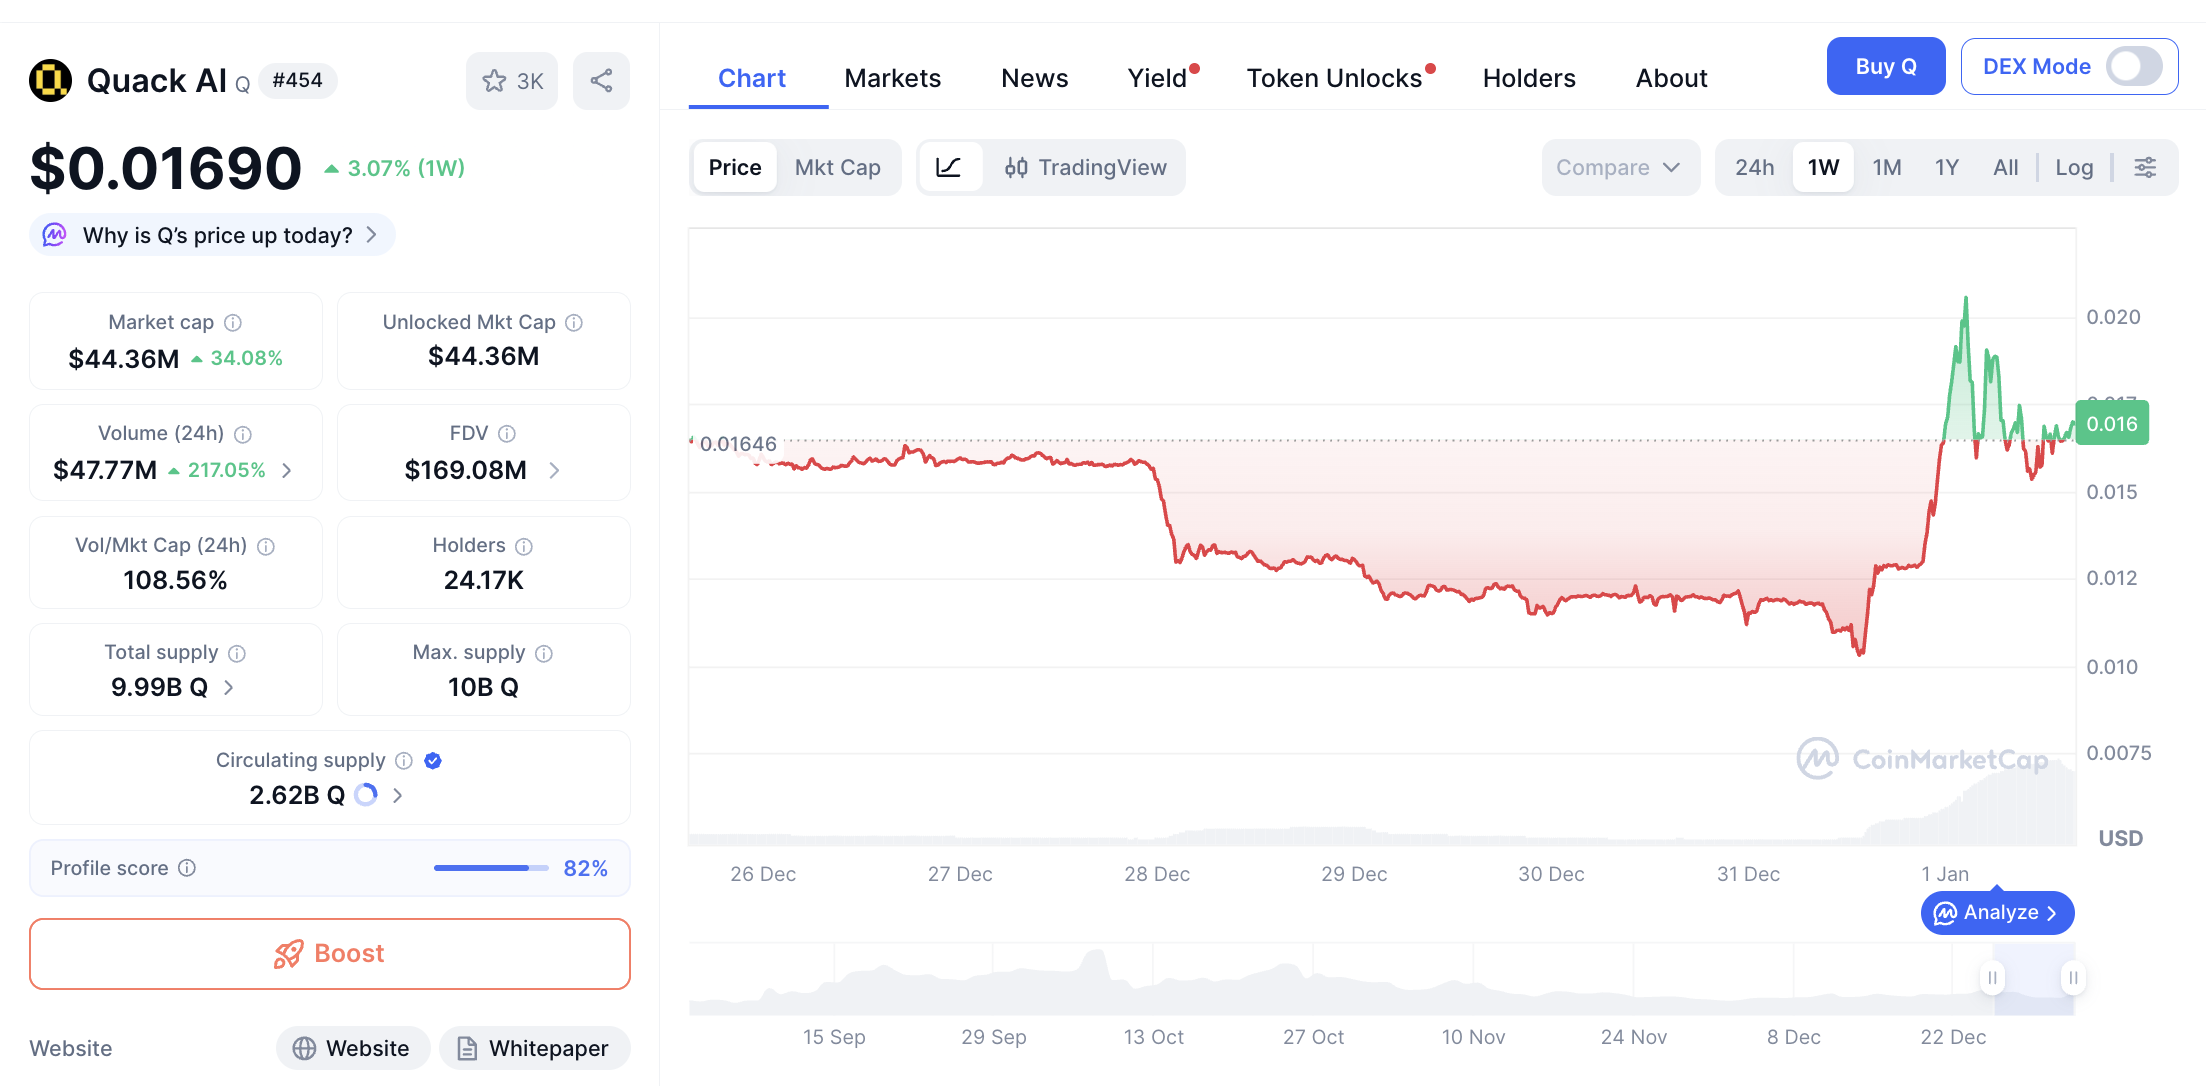Click the Profile score info icon
2206x1086 pixels.
click(x=187, y=868)
